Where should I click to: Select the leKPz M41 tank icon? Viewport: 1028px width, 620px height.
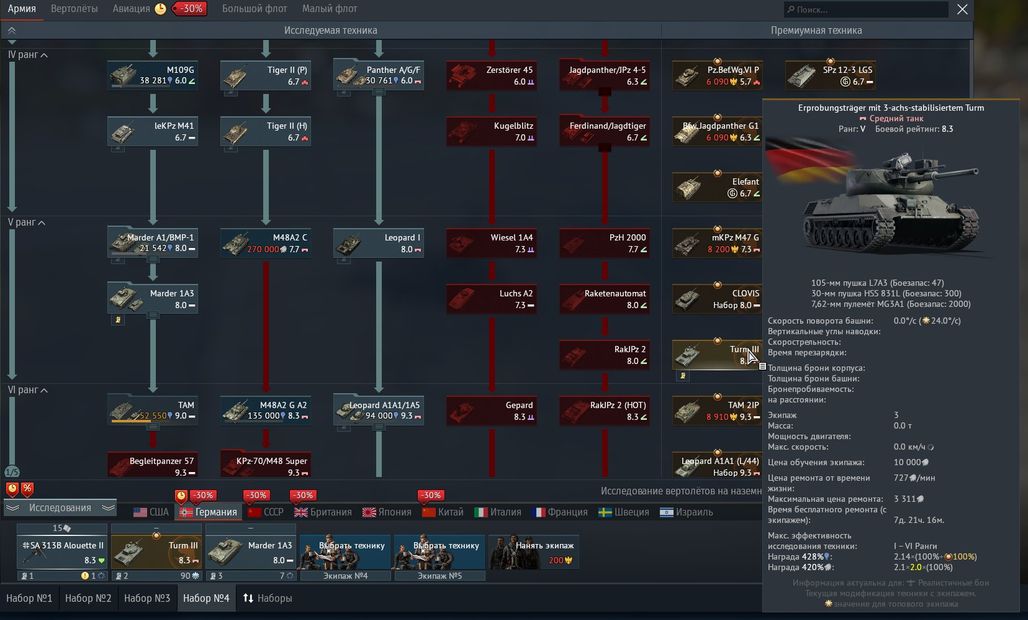153,131
